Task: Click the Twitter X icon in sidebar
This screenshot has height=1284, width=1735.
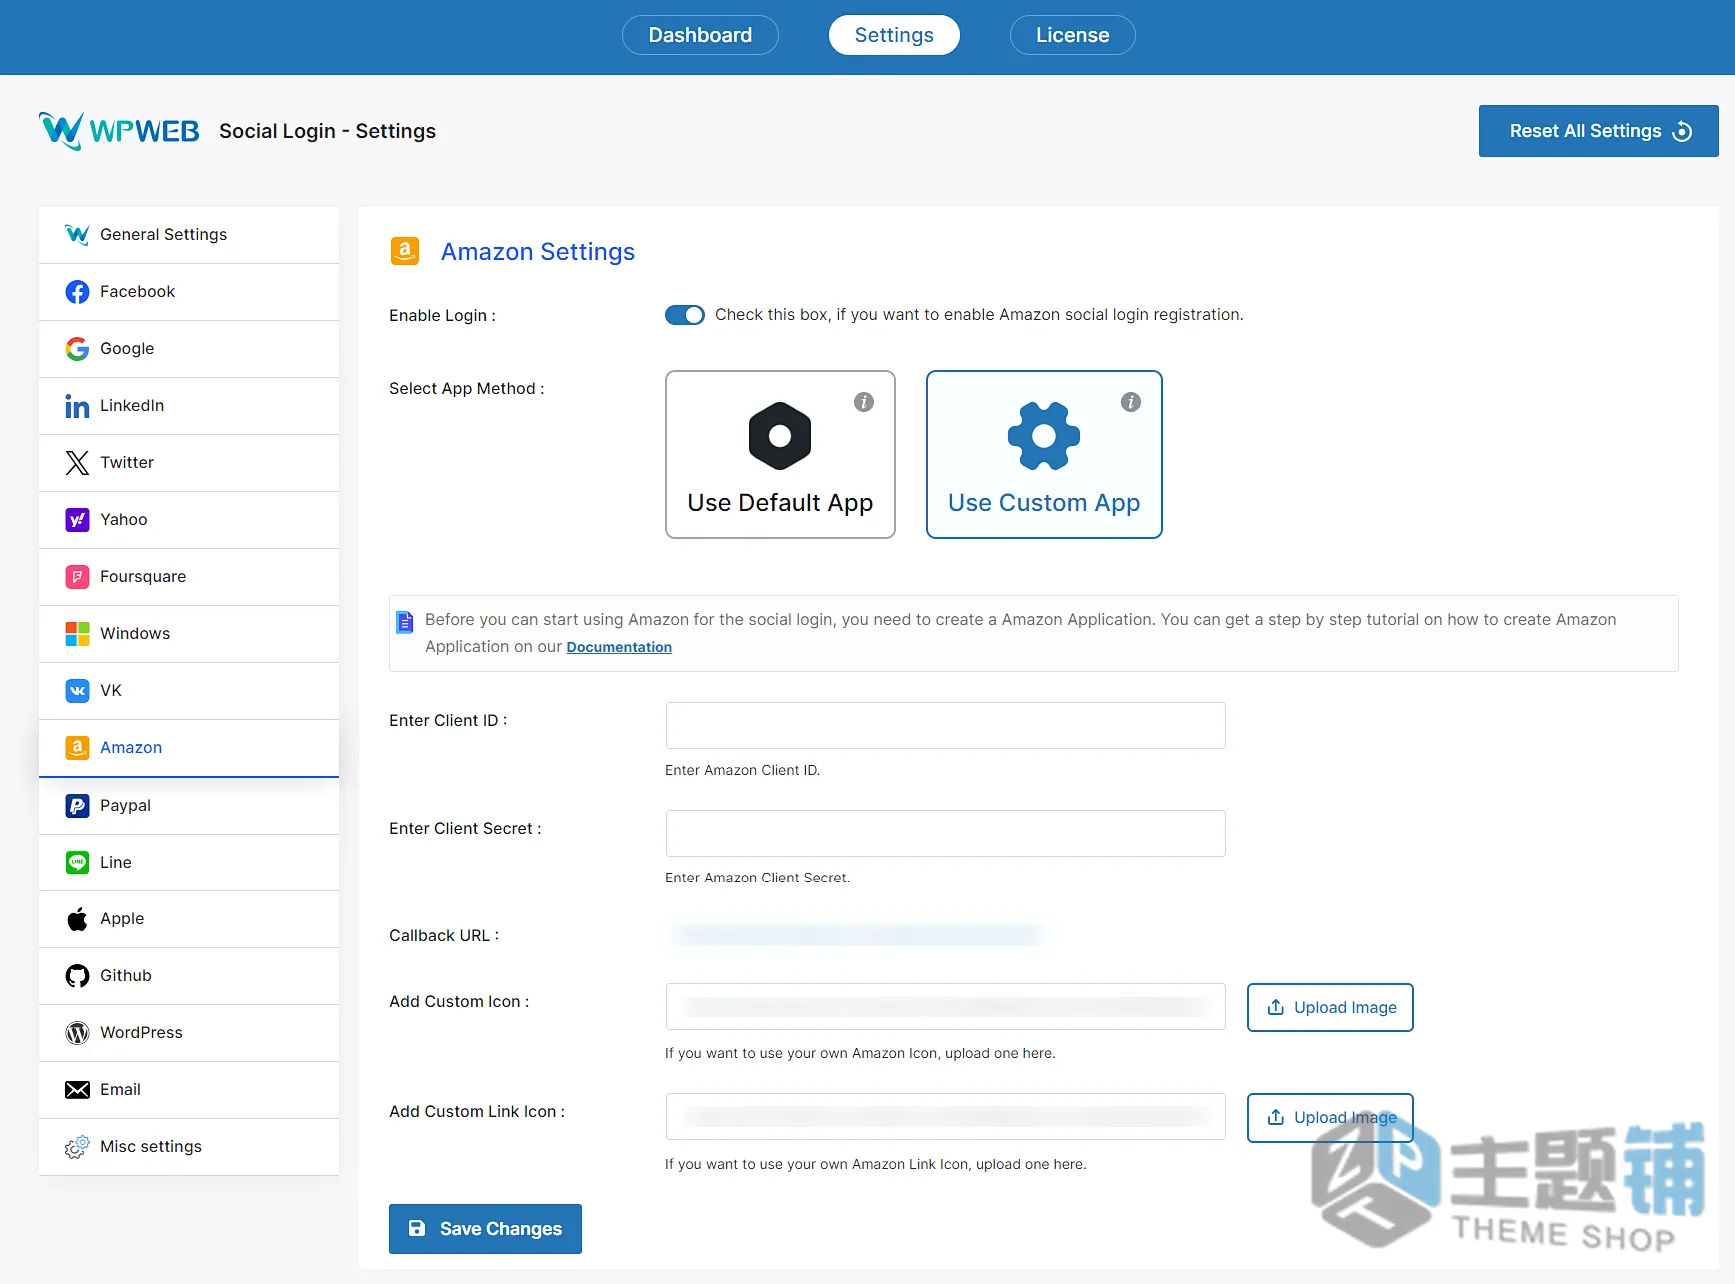Action: [x=77, y=462]
